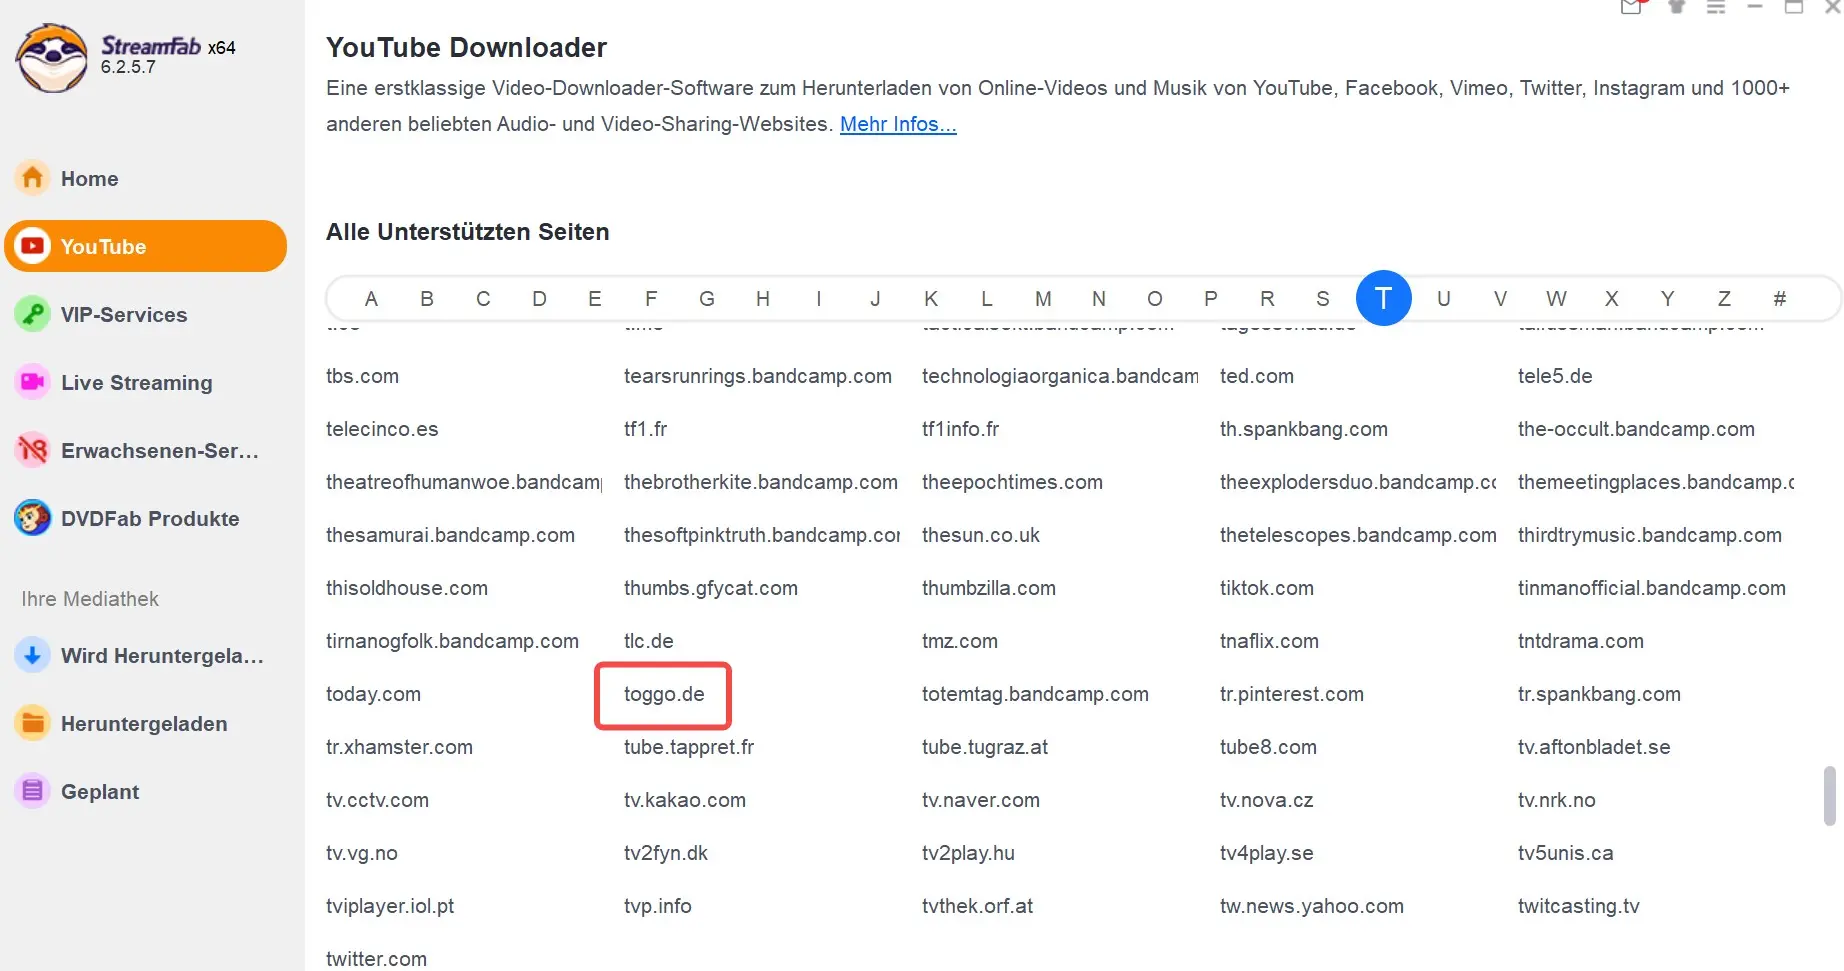1844x971 pixels.
Task: Switch to letter N tab
Action: tap(1099, 298)
